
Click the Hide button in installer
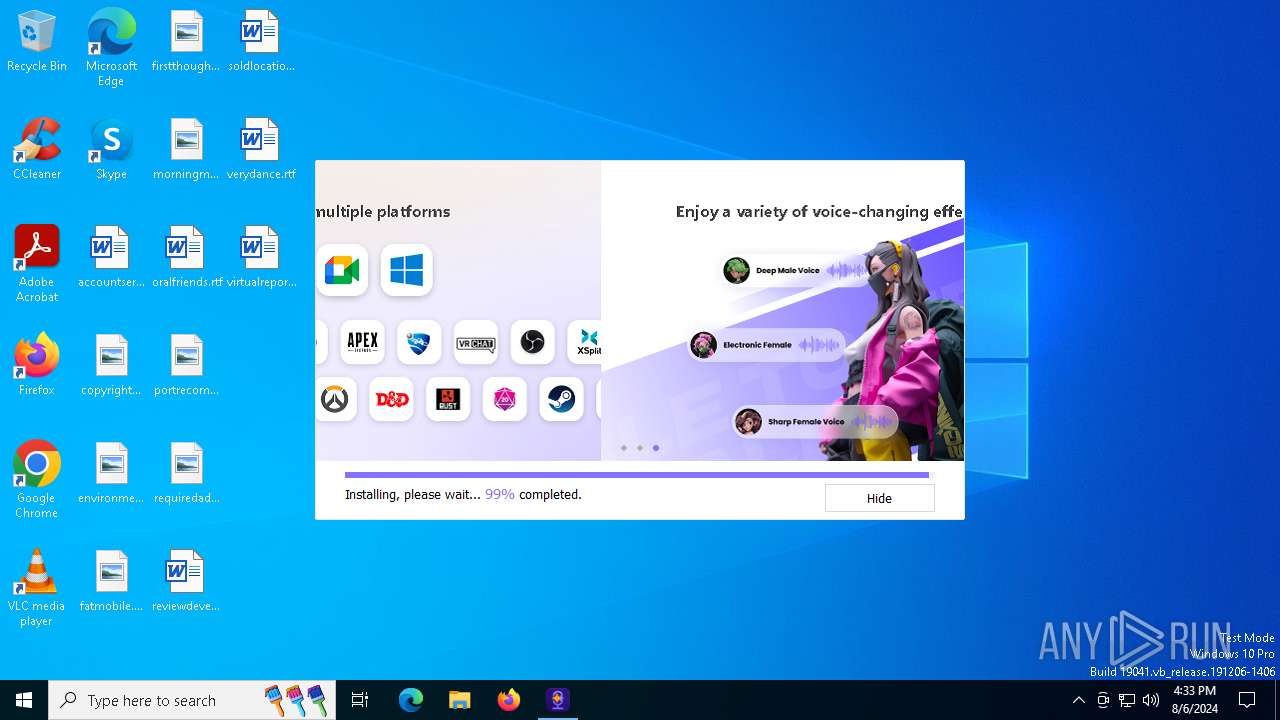[879, 498]
